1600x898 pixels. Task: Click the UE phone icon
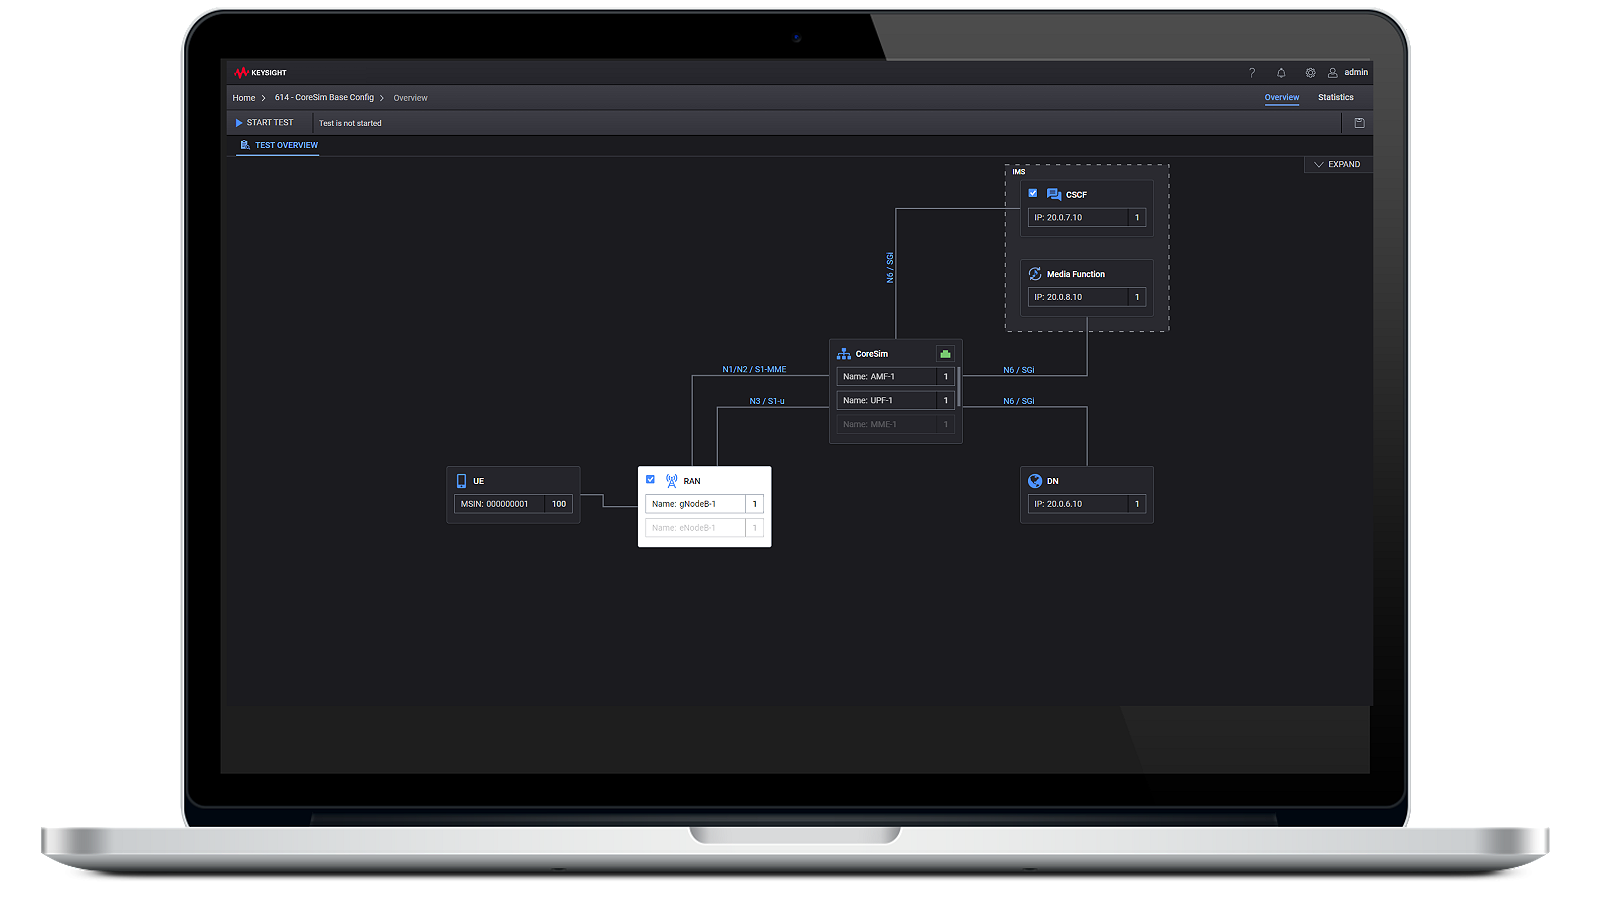click(461, 481)
